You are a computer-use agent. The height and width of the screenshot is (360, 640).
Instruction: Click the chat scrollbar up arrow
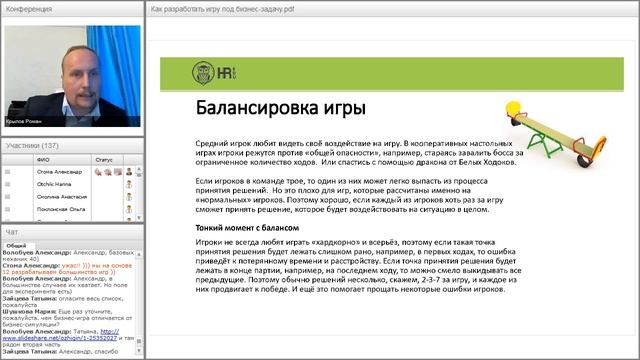click(139, 254)
